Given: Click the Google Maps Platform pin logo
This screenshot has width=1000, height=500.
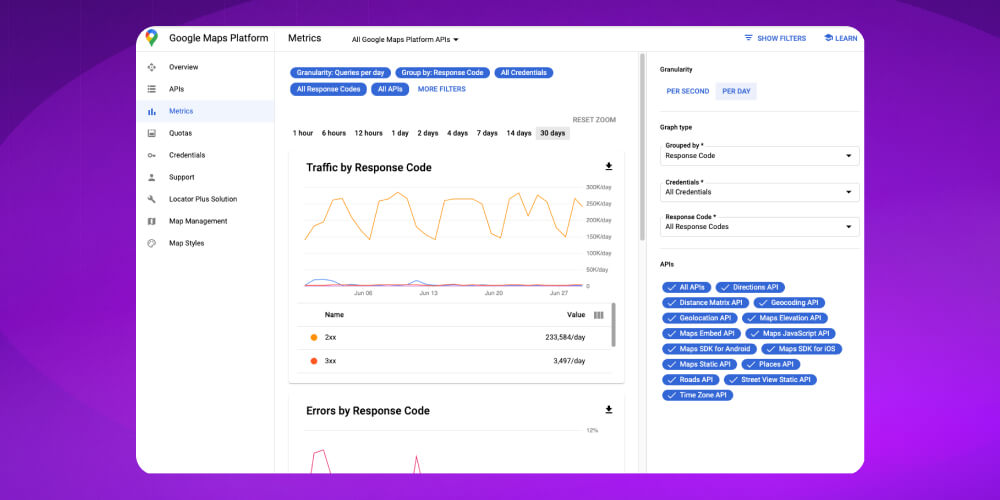Looking at the screenshot, I should [x=151, y=38].
